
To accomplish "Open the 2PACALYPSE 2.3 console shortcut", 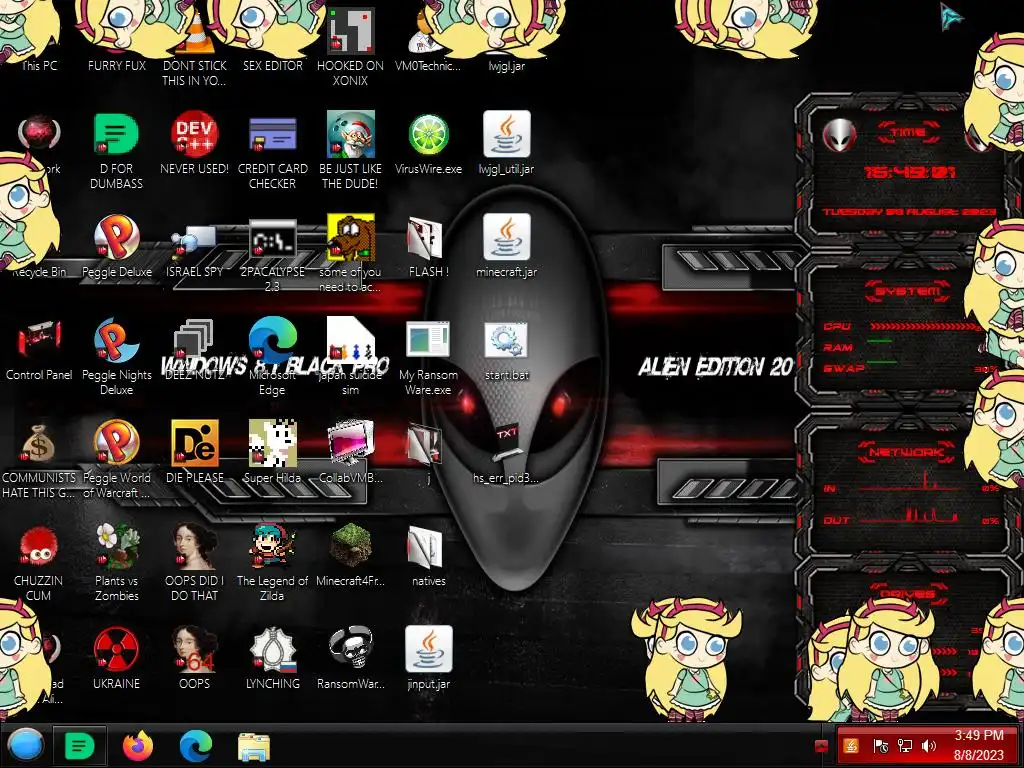I will click(272, 237).
